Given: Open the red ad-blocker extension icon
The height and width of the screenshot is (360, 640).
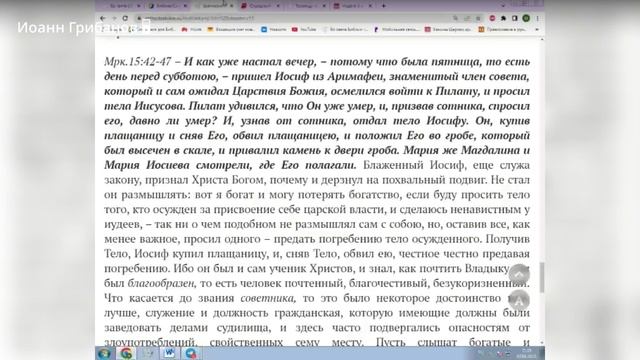Looking at the screenshot, I should [492, 18].
